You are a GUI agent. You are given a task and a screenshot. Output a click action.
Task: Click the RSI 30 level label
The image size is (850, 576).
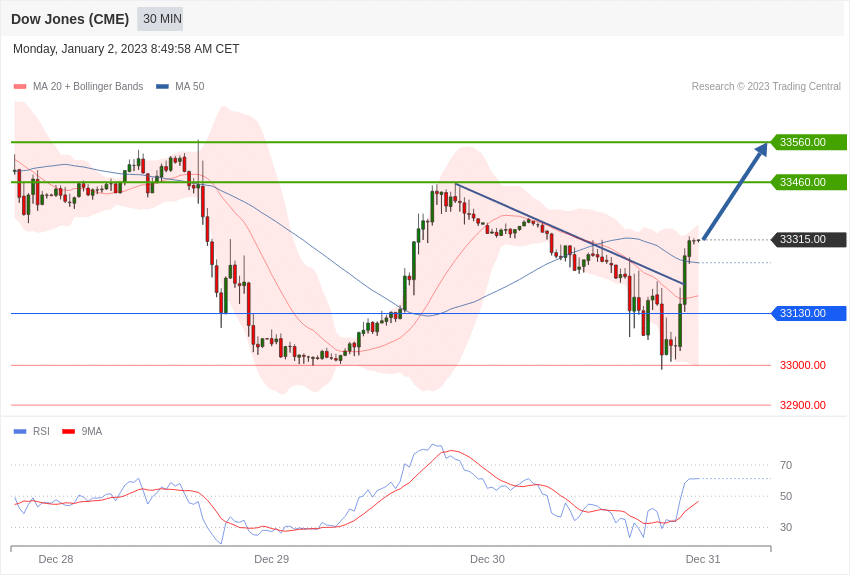[x=786, y=527]
